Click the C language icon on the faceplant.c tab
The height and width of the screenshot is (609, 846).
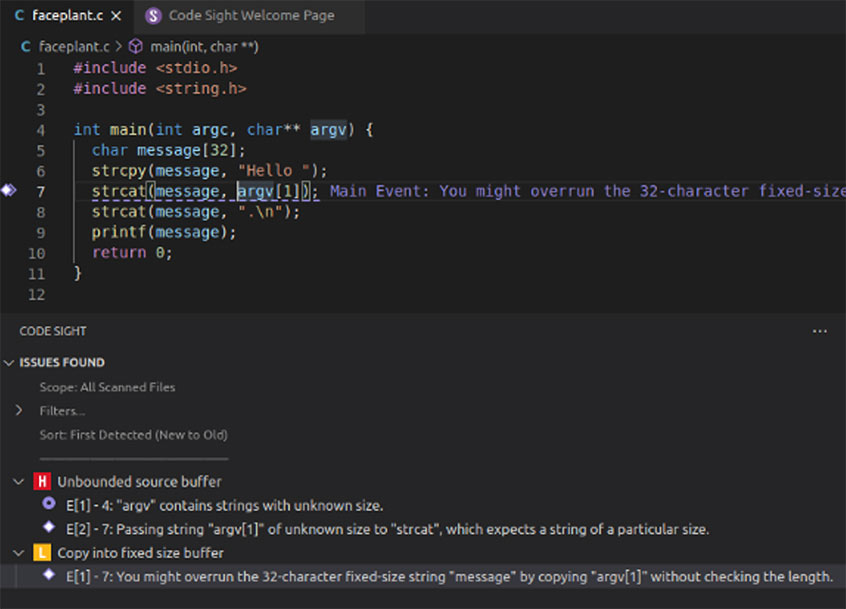[x=22, y=15]
